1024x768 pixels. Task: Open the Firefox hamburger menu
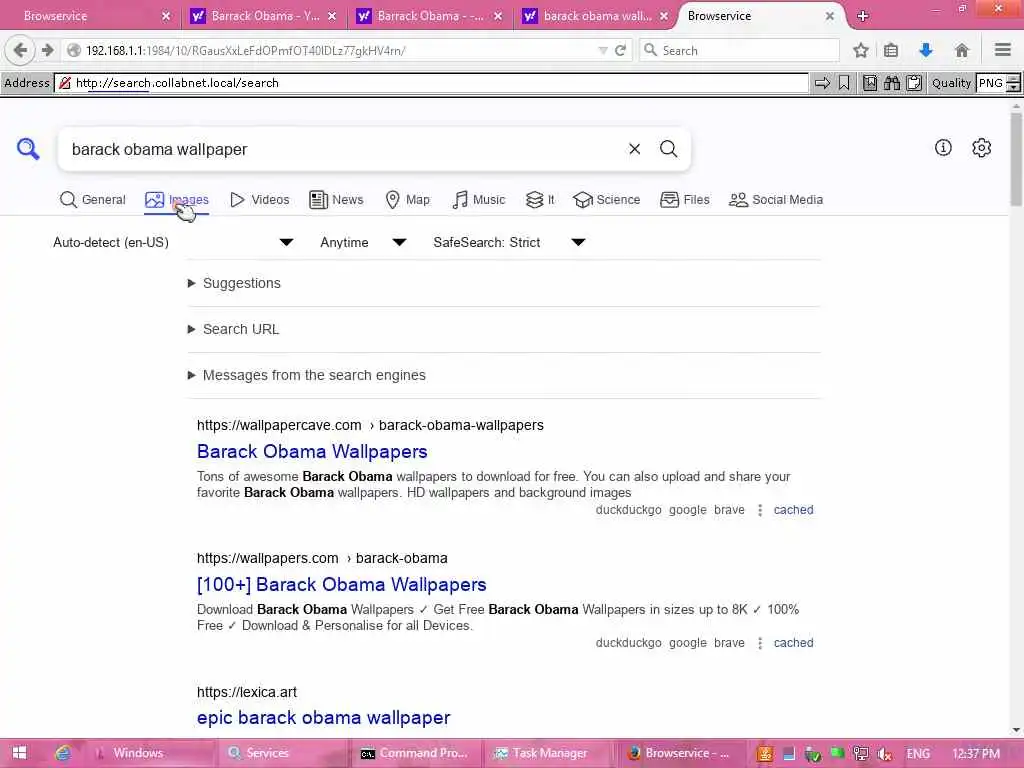1002,50
